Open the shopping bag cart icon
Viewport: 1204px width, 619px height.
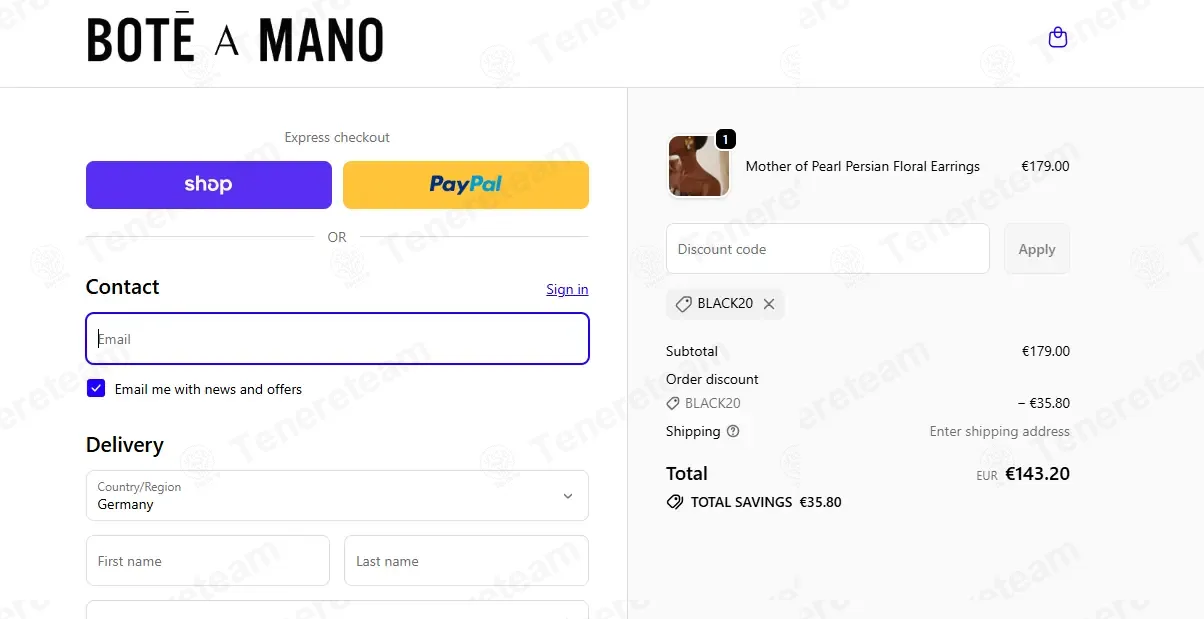click(x=1057, y=38)
